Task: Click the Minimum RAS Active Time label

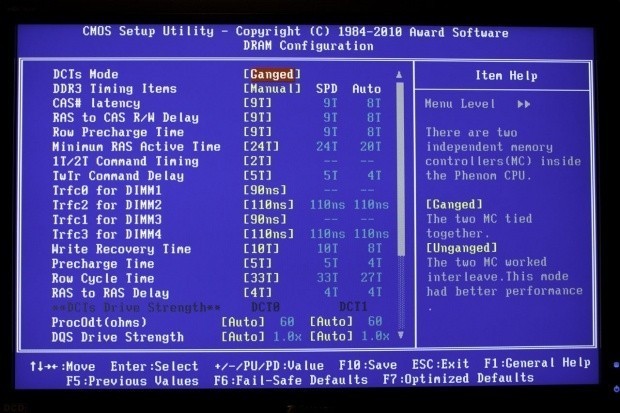Action: point(136,147)
